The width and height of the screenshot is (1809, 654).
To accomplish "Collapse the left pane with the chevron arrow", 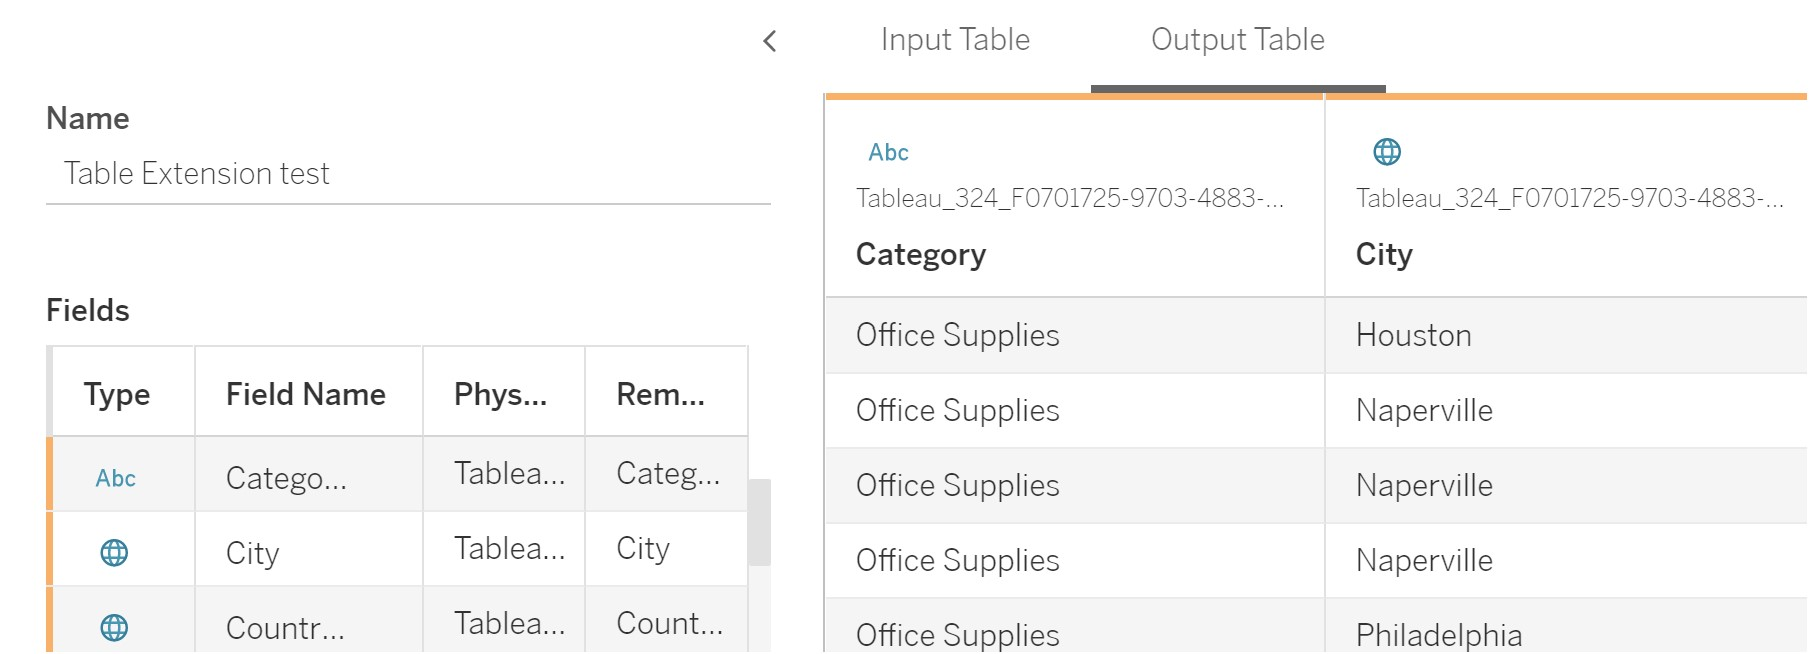I will tap(769, 41).
